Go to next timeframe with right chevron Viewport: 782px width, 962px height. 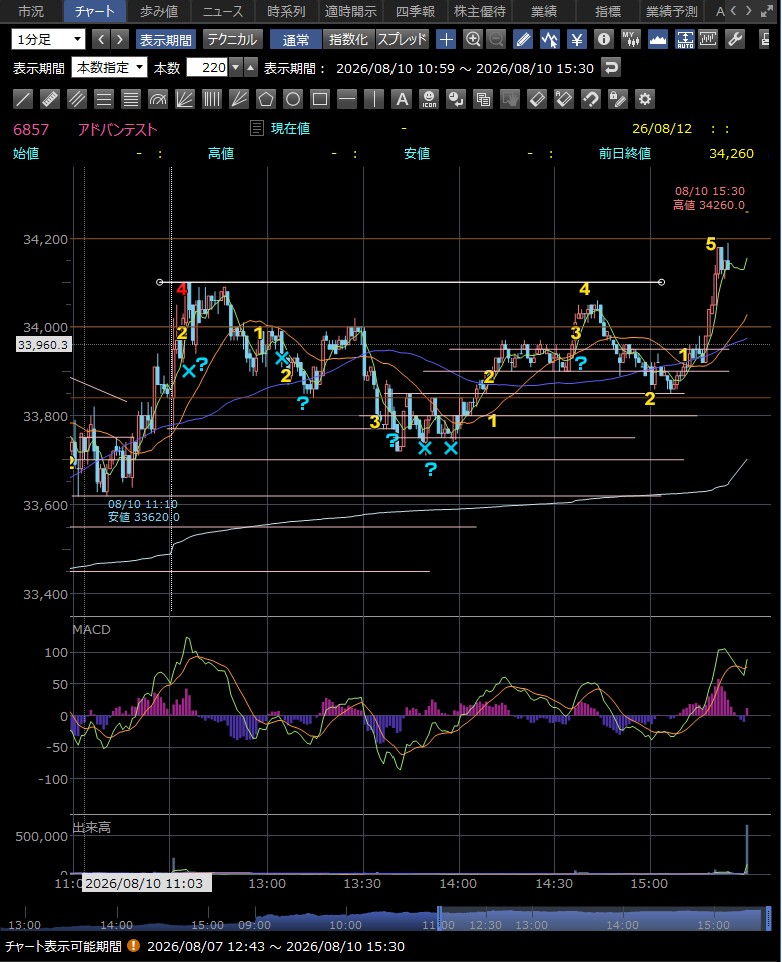120,40
